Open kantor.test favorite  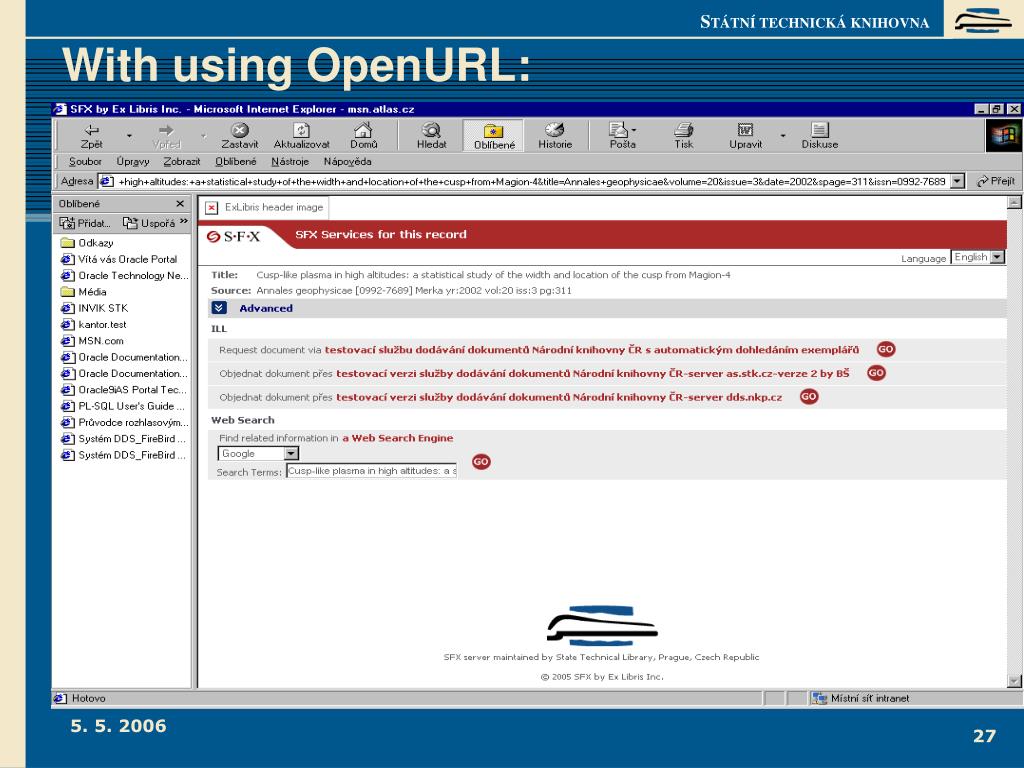pos(93,325)
